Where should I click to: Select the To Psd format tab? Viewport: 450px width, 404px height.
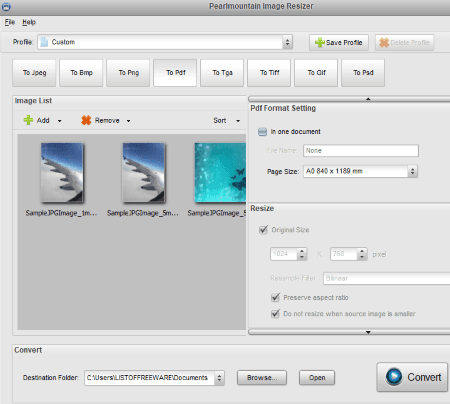click(363, 73)
